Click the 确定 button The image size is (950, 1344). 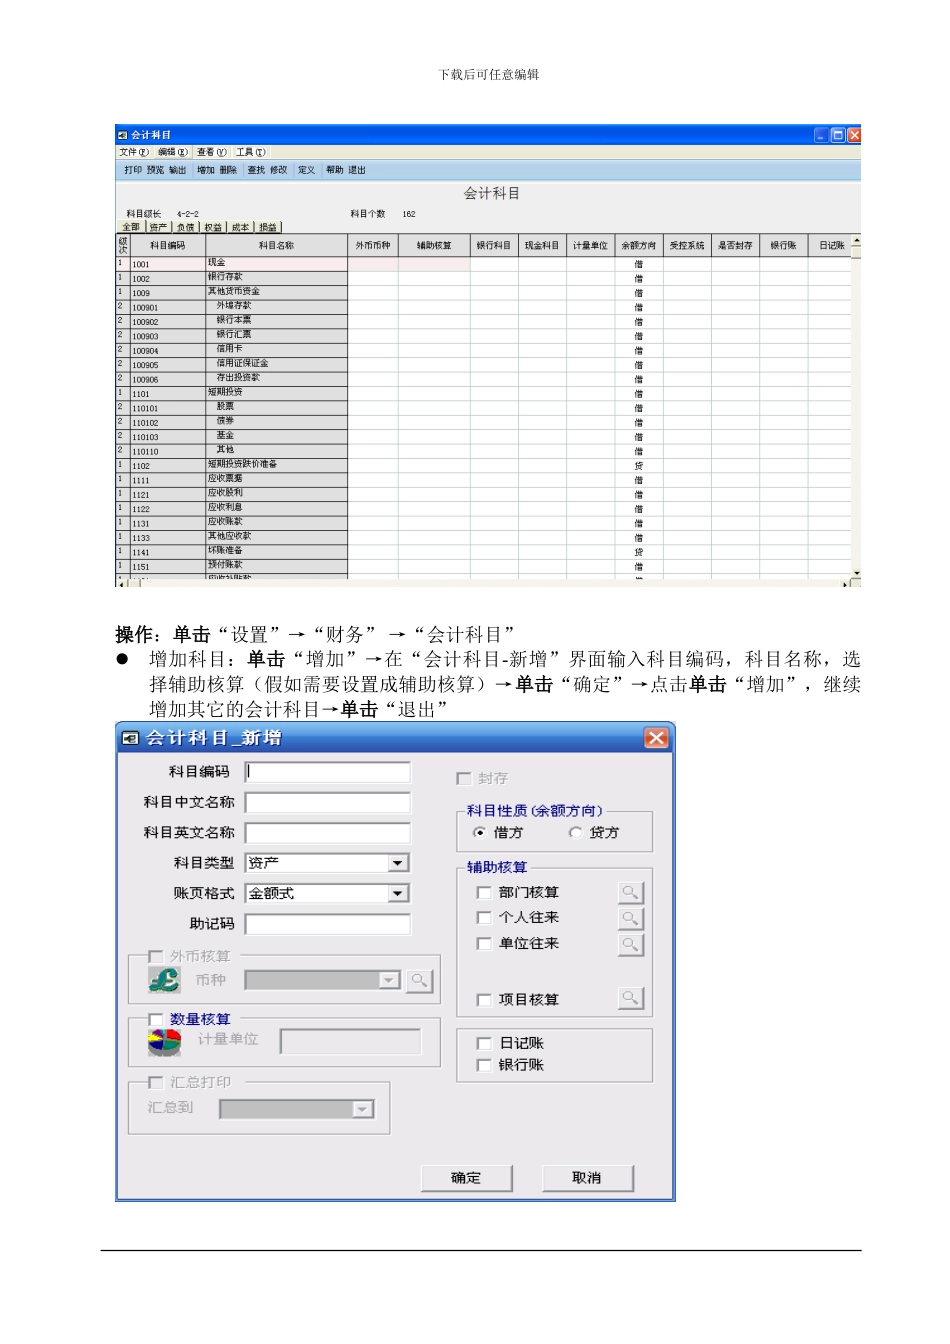pos(466,1178)
